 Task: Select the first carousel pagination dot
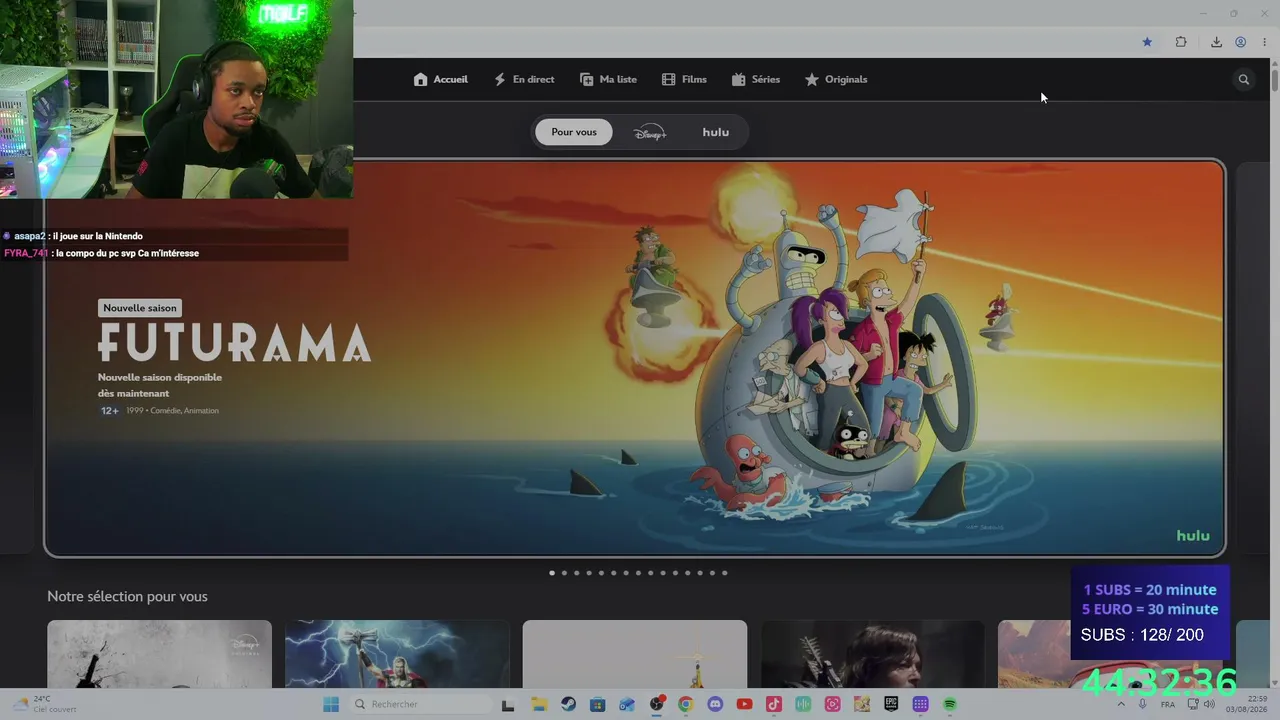(x=552, y=573)
